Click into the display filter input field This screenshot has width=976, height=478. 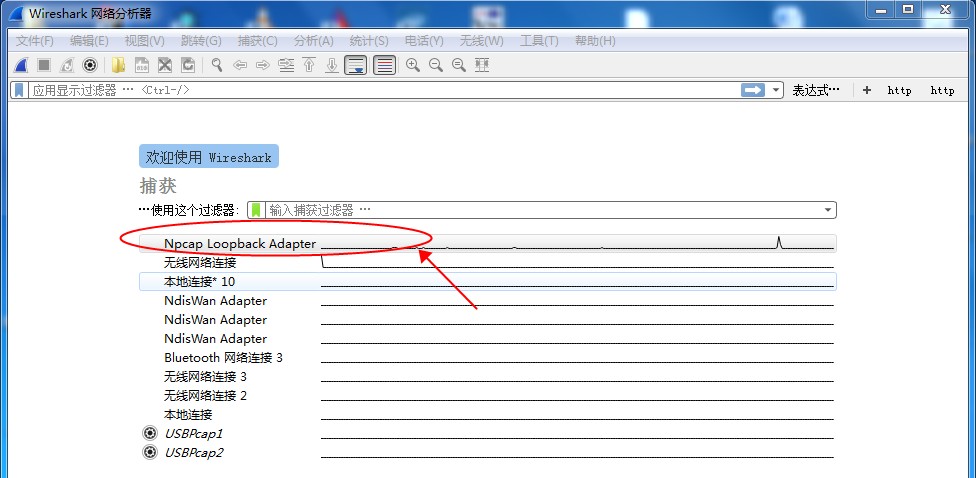(x=383, y=90)
